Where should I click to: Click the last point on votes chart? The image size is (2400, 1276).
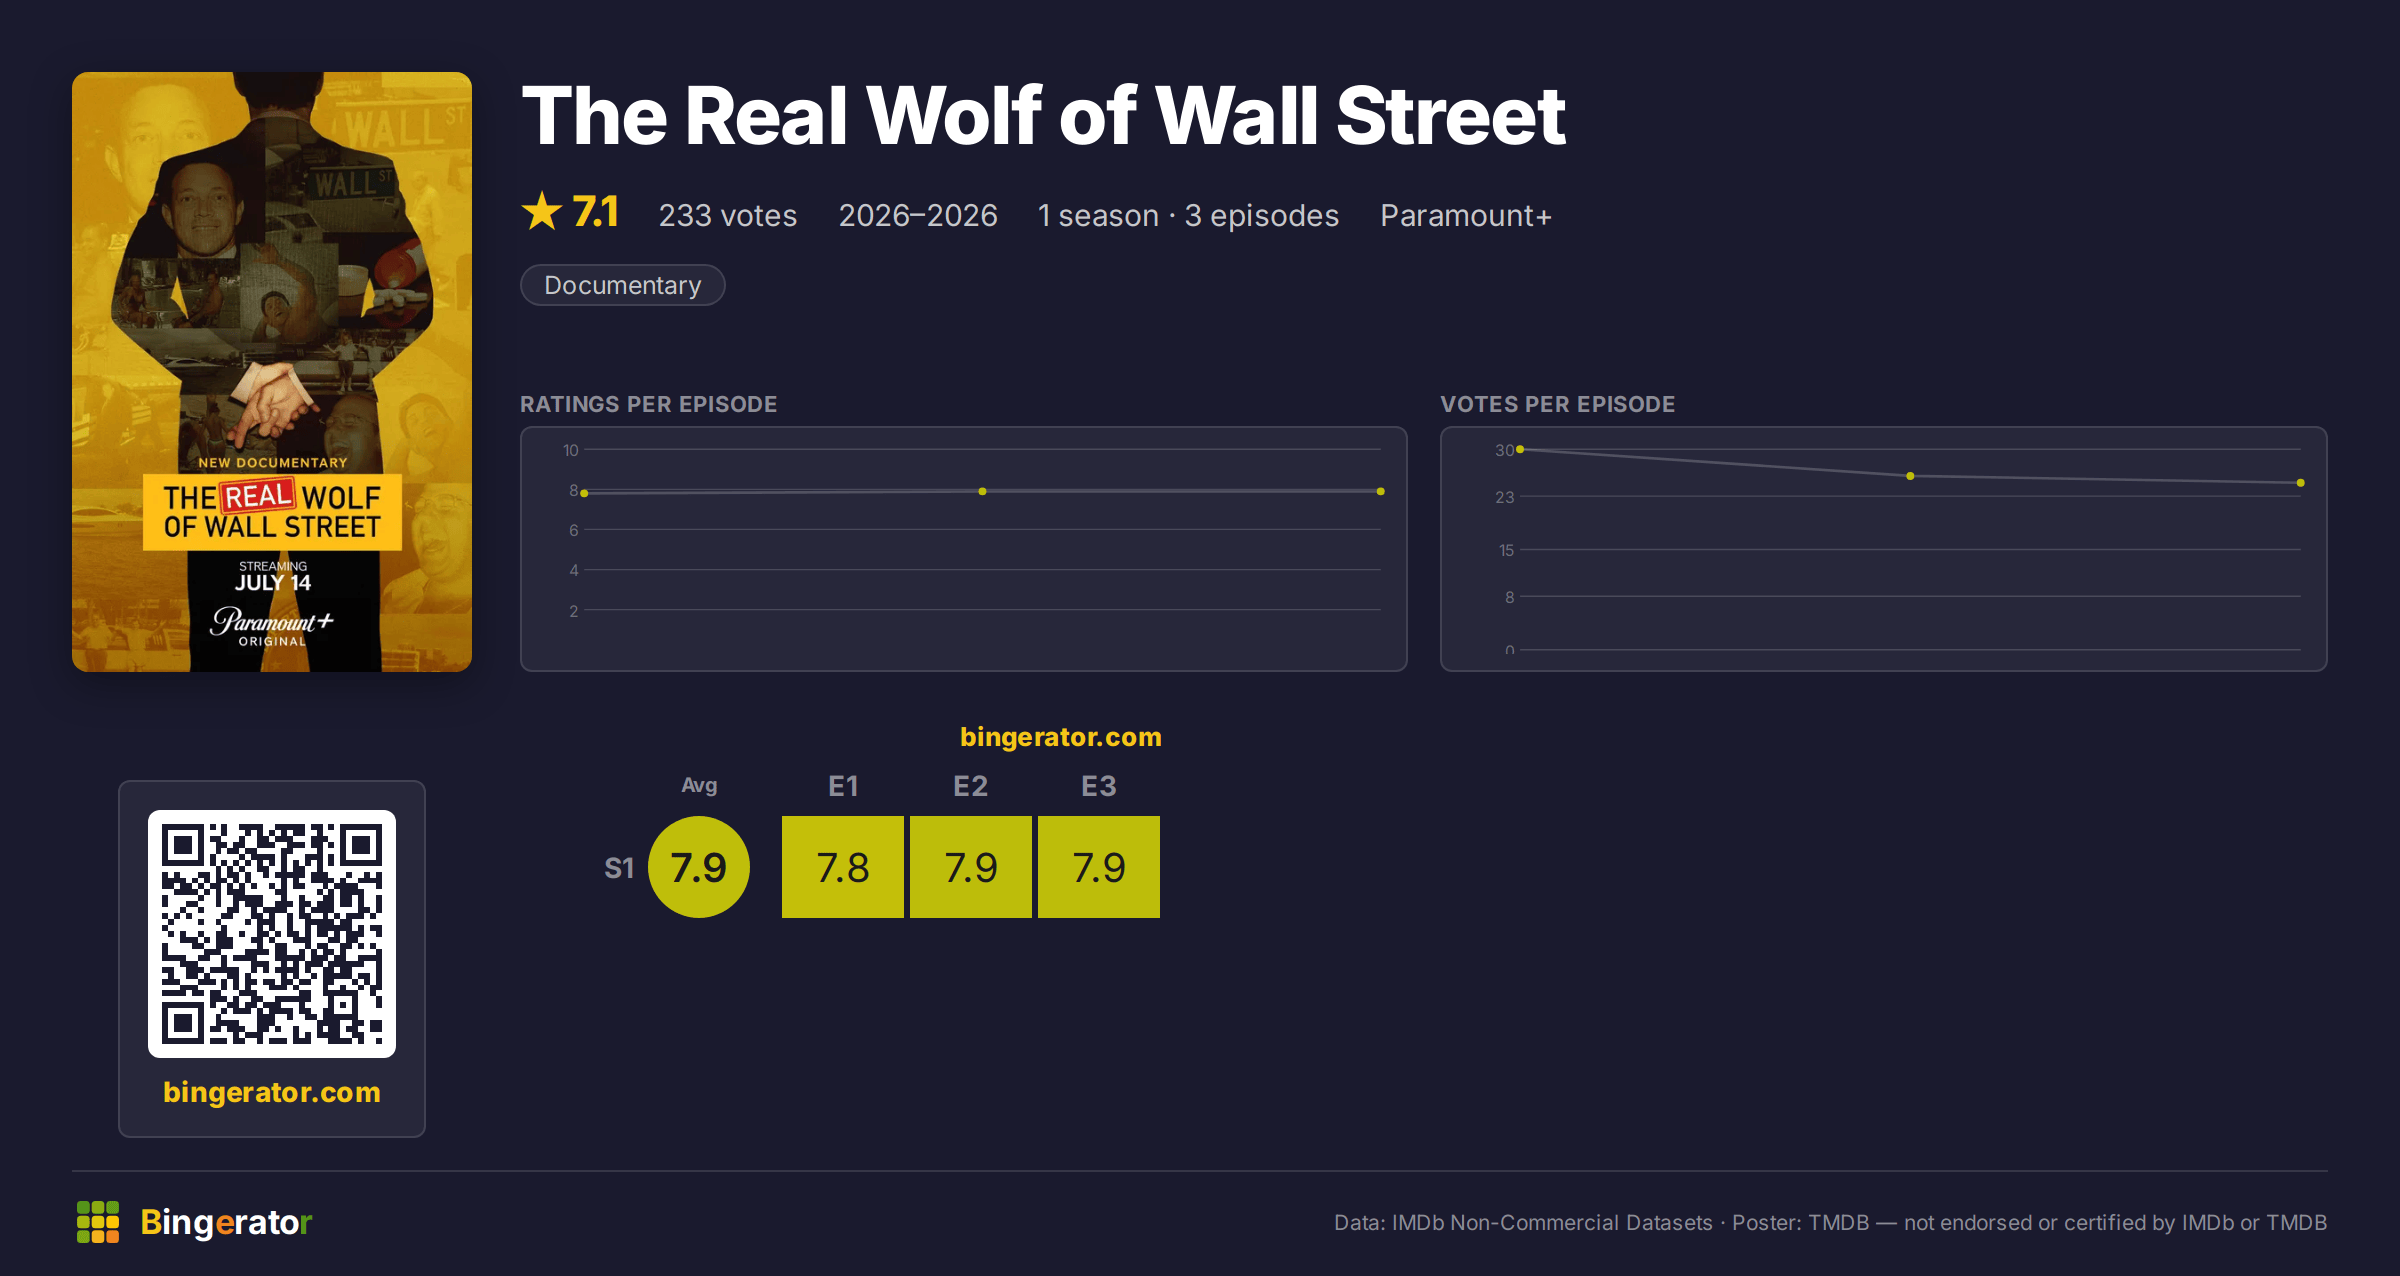[x=2300, y=483]
